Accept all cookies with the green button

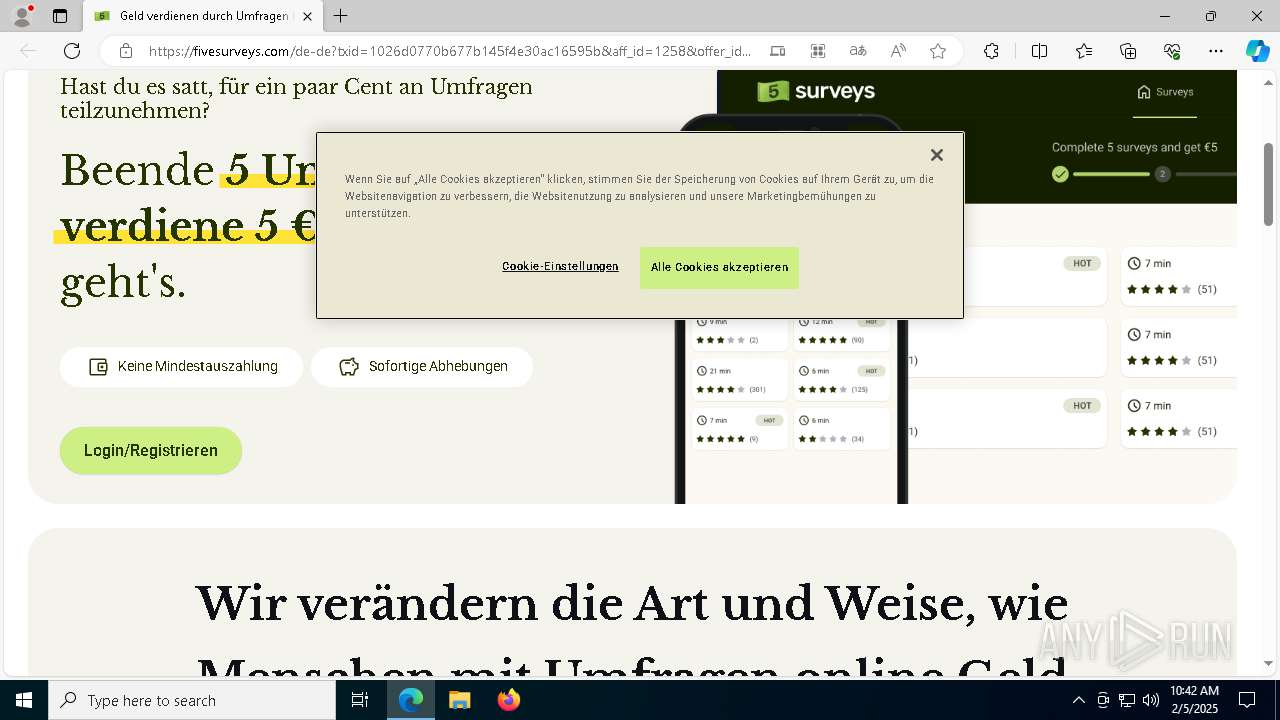pyautogui.click(x=719, y=267)
